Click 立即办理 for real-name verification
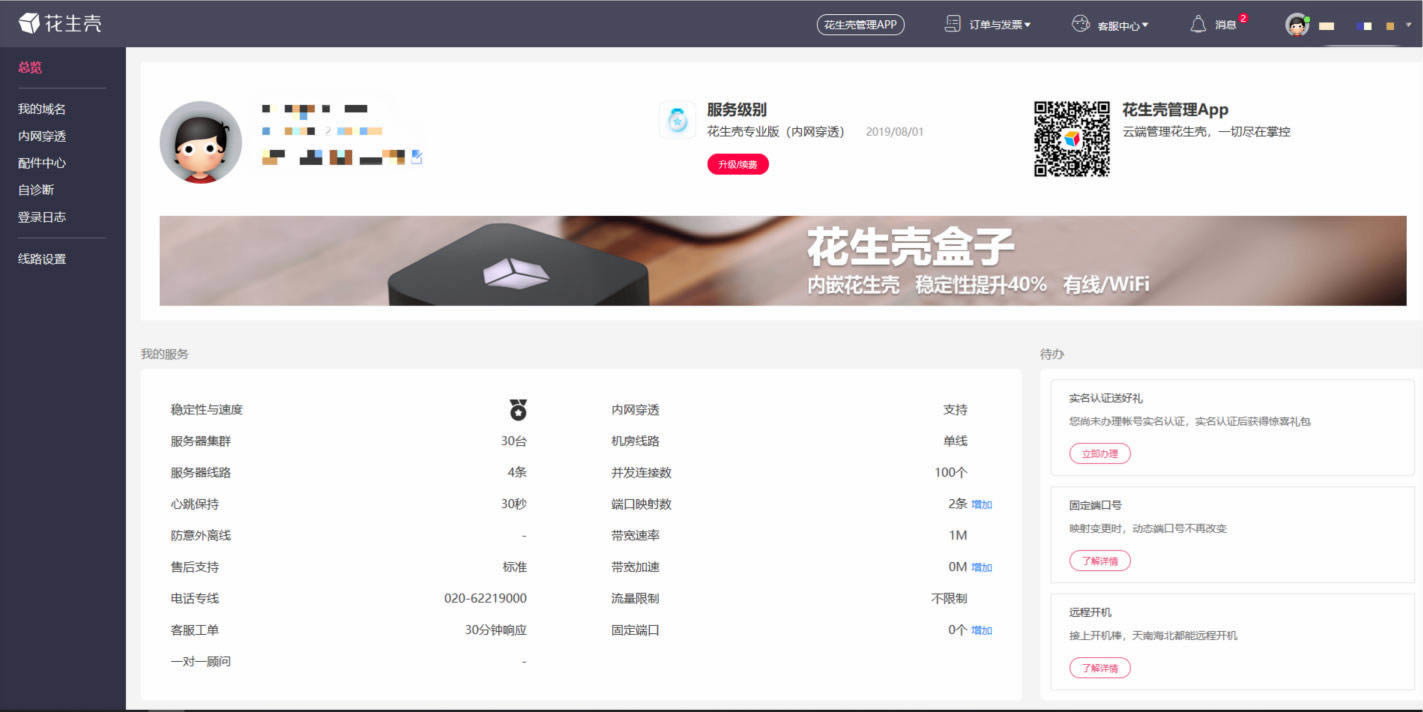Screen dimensions: 1423x712 (x=1100, y=454)
